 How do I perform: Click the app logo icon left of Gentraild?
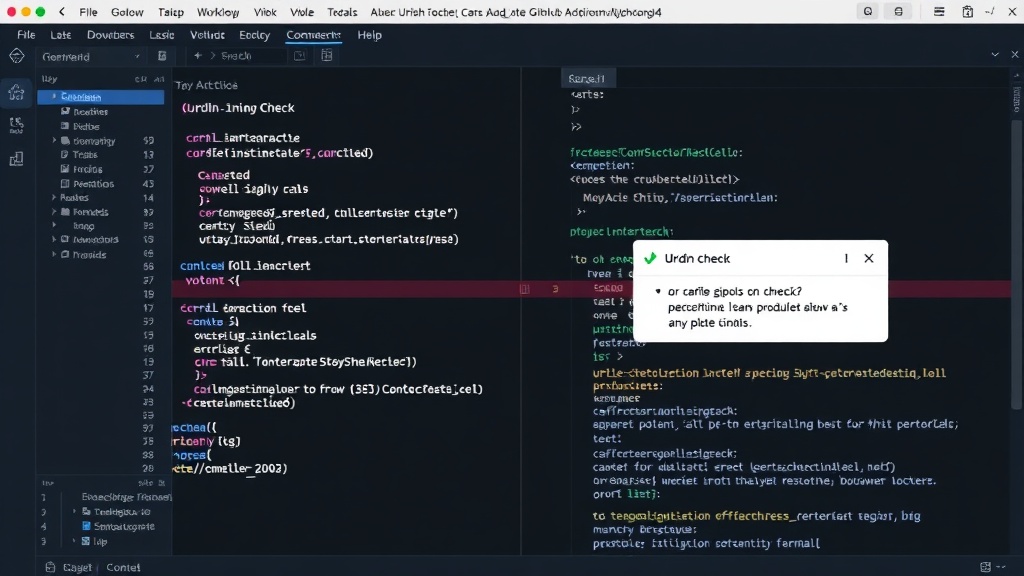[17, 56]
